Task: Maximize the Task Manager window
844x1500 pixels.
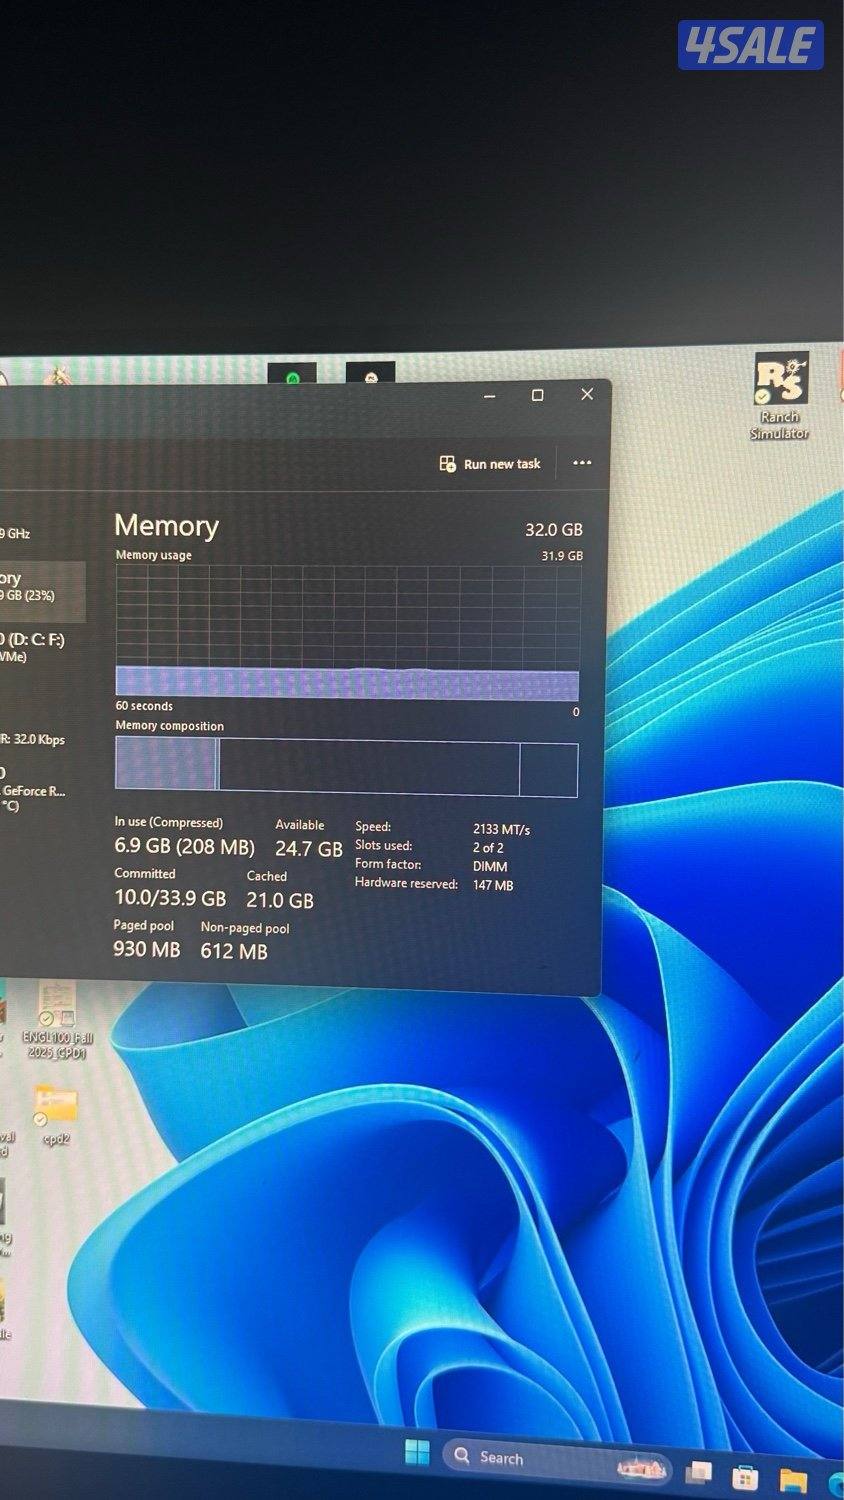Action: (x=537, y=395)
